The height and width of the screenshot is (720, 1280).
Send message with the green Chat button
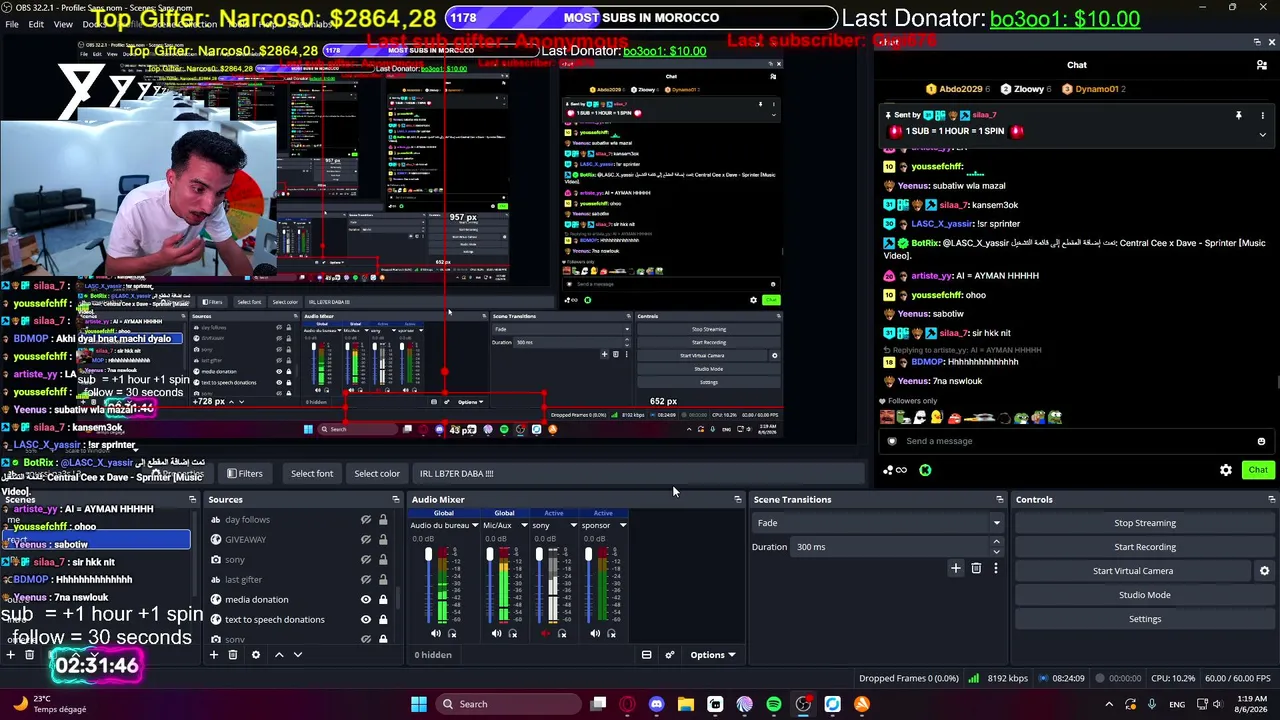pos(1258,470)
